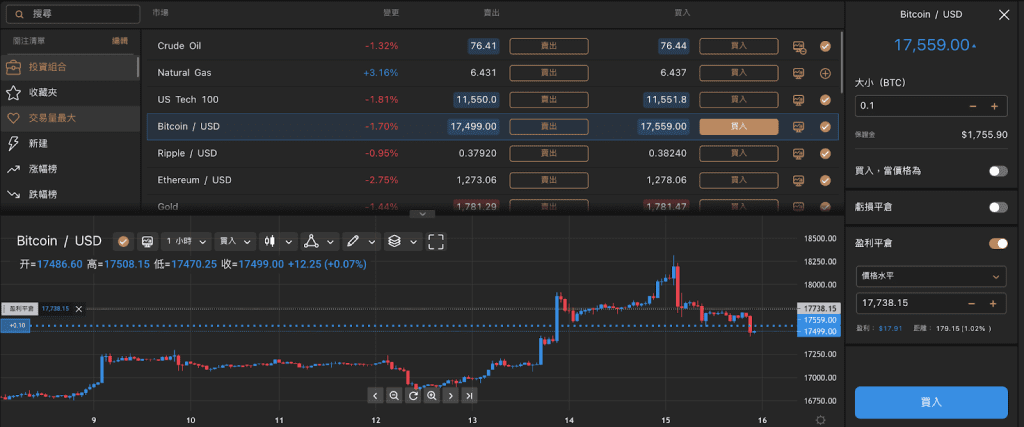Click the chart zoom-in magnifier icon

[x=431, y=395]
